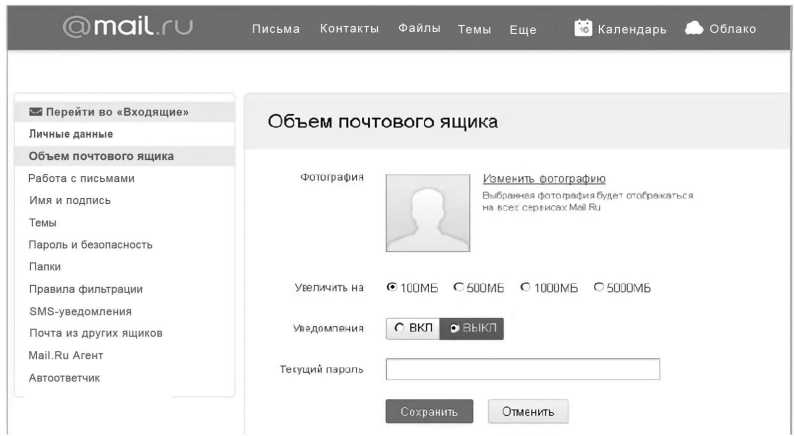Select Объем почтового ящика in sidebar

125,156
